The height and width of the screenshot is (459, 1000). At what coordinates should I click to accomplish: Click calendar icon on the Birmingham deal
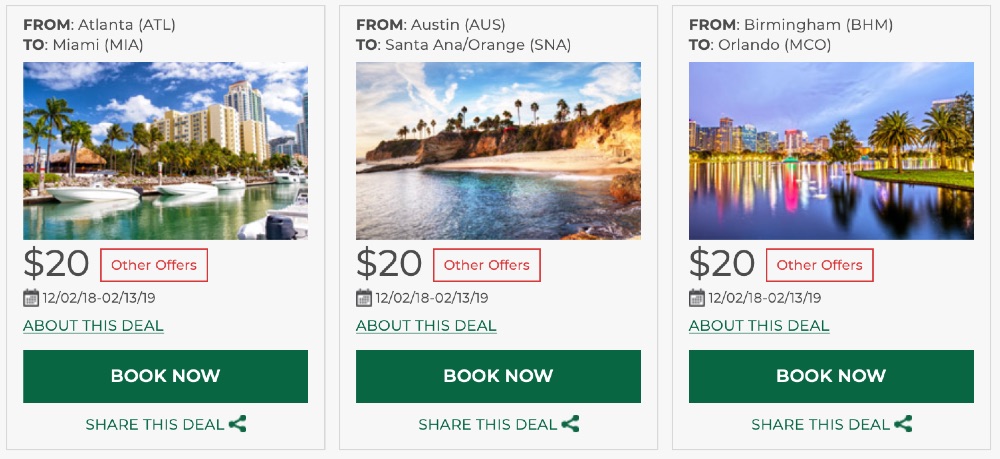(x=697, y=297)
